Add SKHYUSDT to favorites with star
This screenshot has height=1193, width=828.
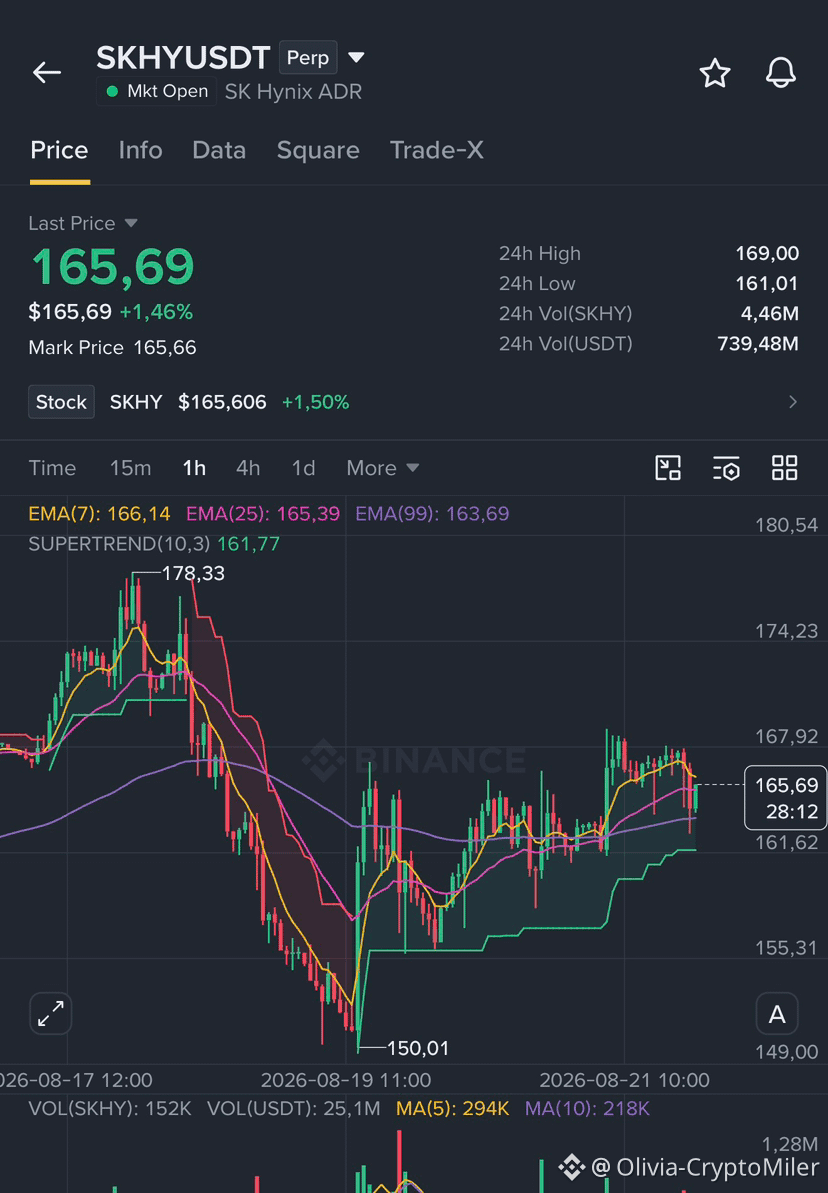coord(715,73)
